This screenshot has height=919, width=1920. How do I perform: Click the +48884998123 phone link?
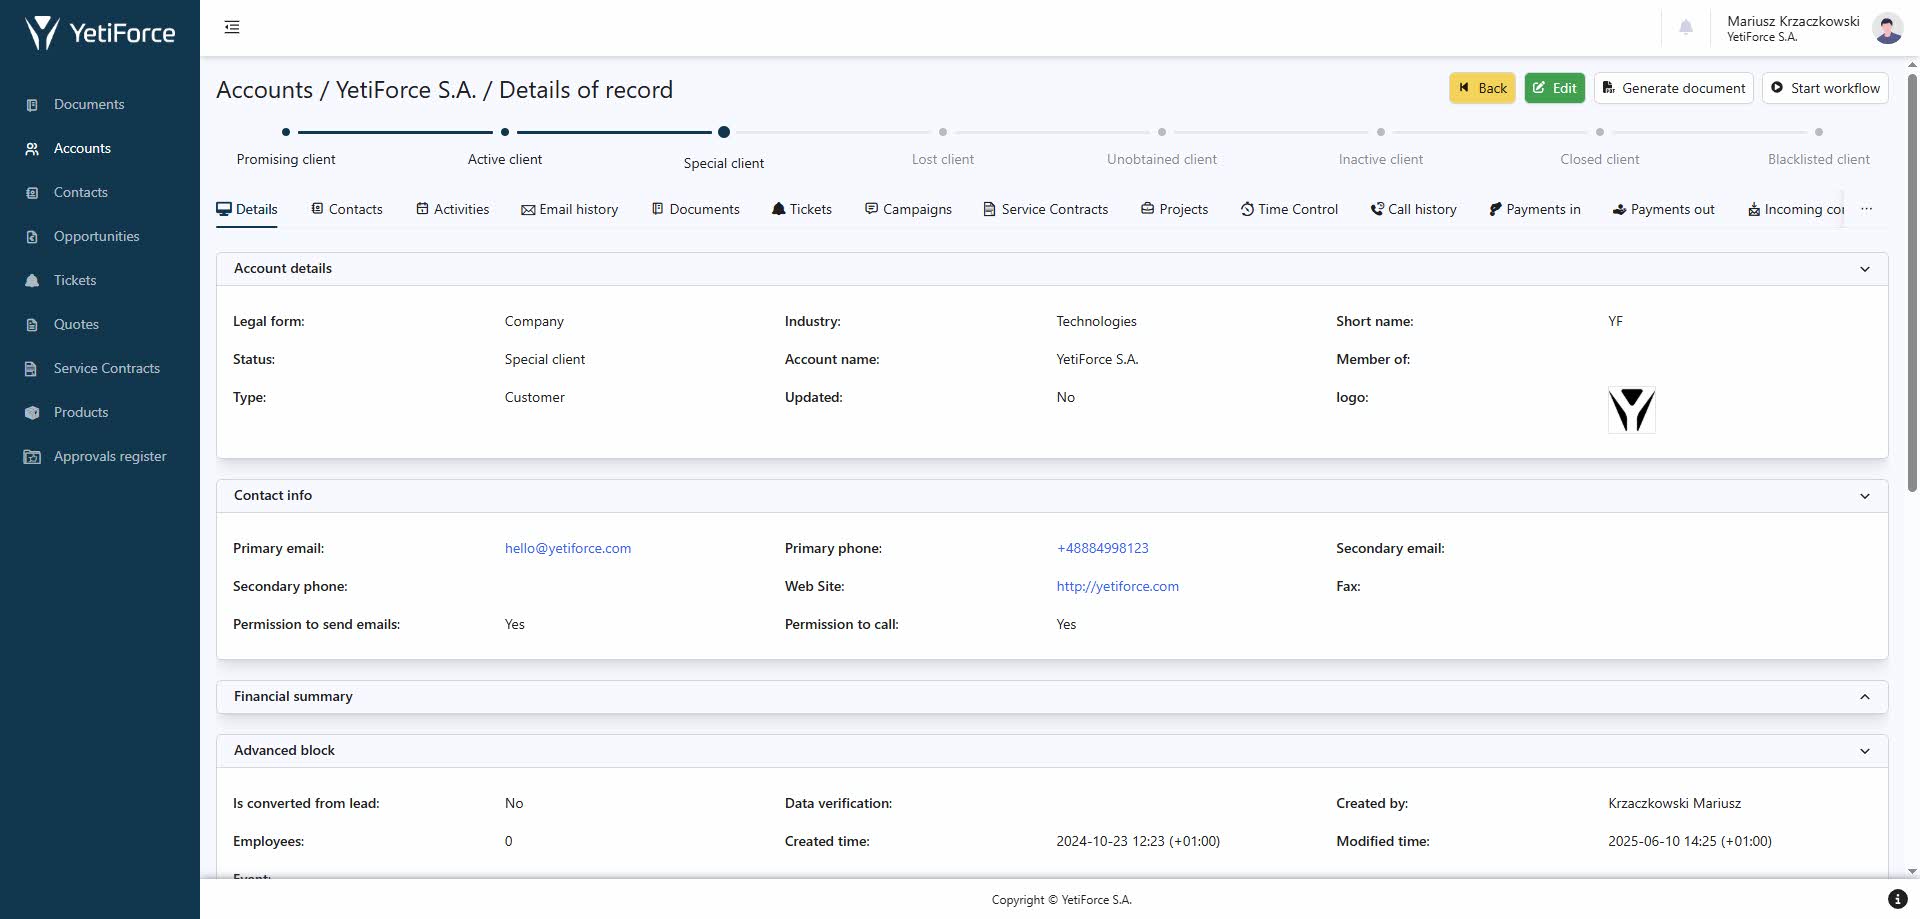coord(1102,549)
